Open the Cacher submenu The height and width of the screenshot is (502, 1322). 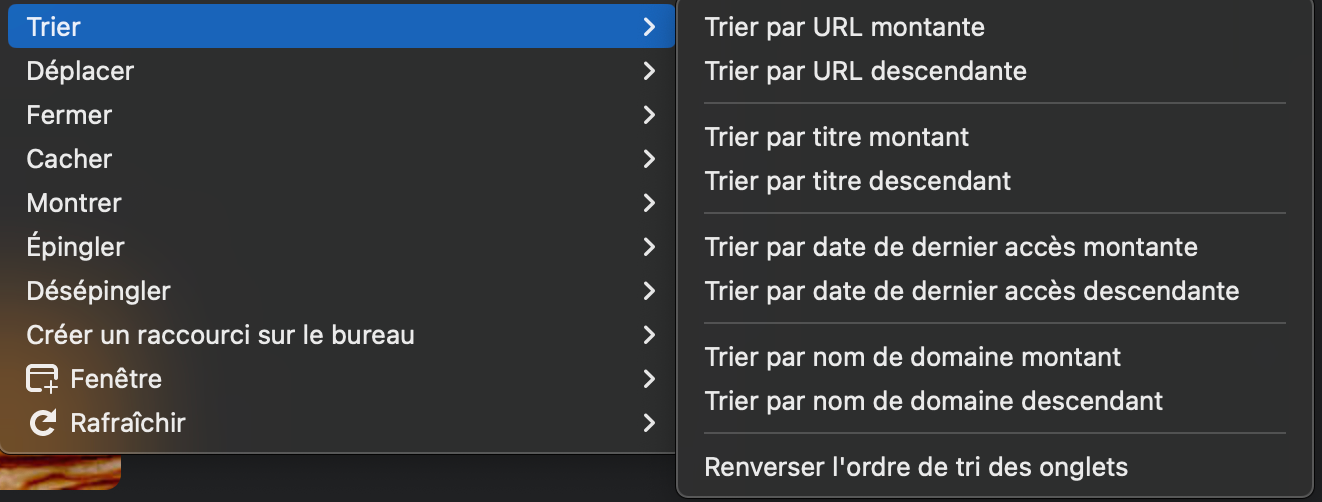[x=70, y=159]
